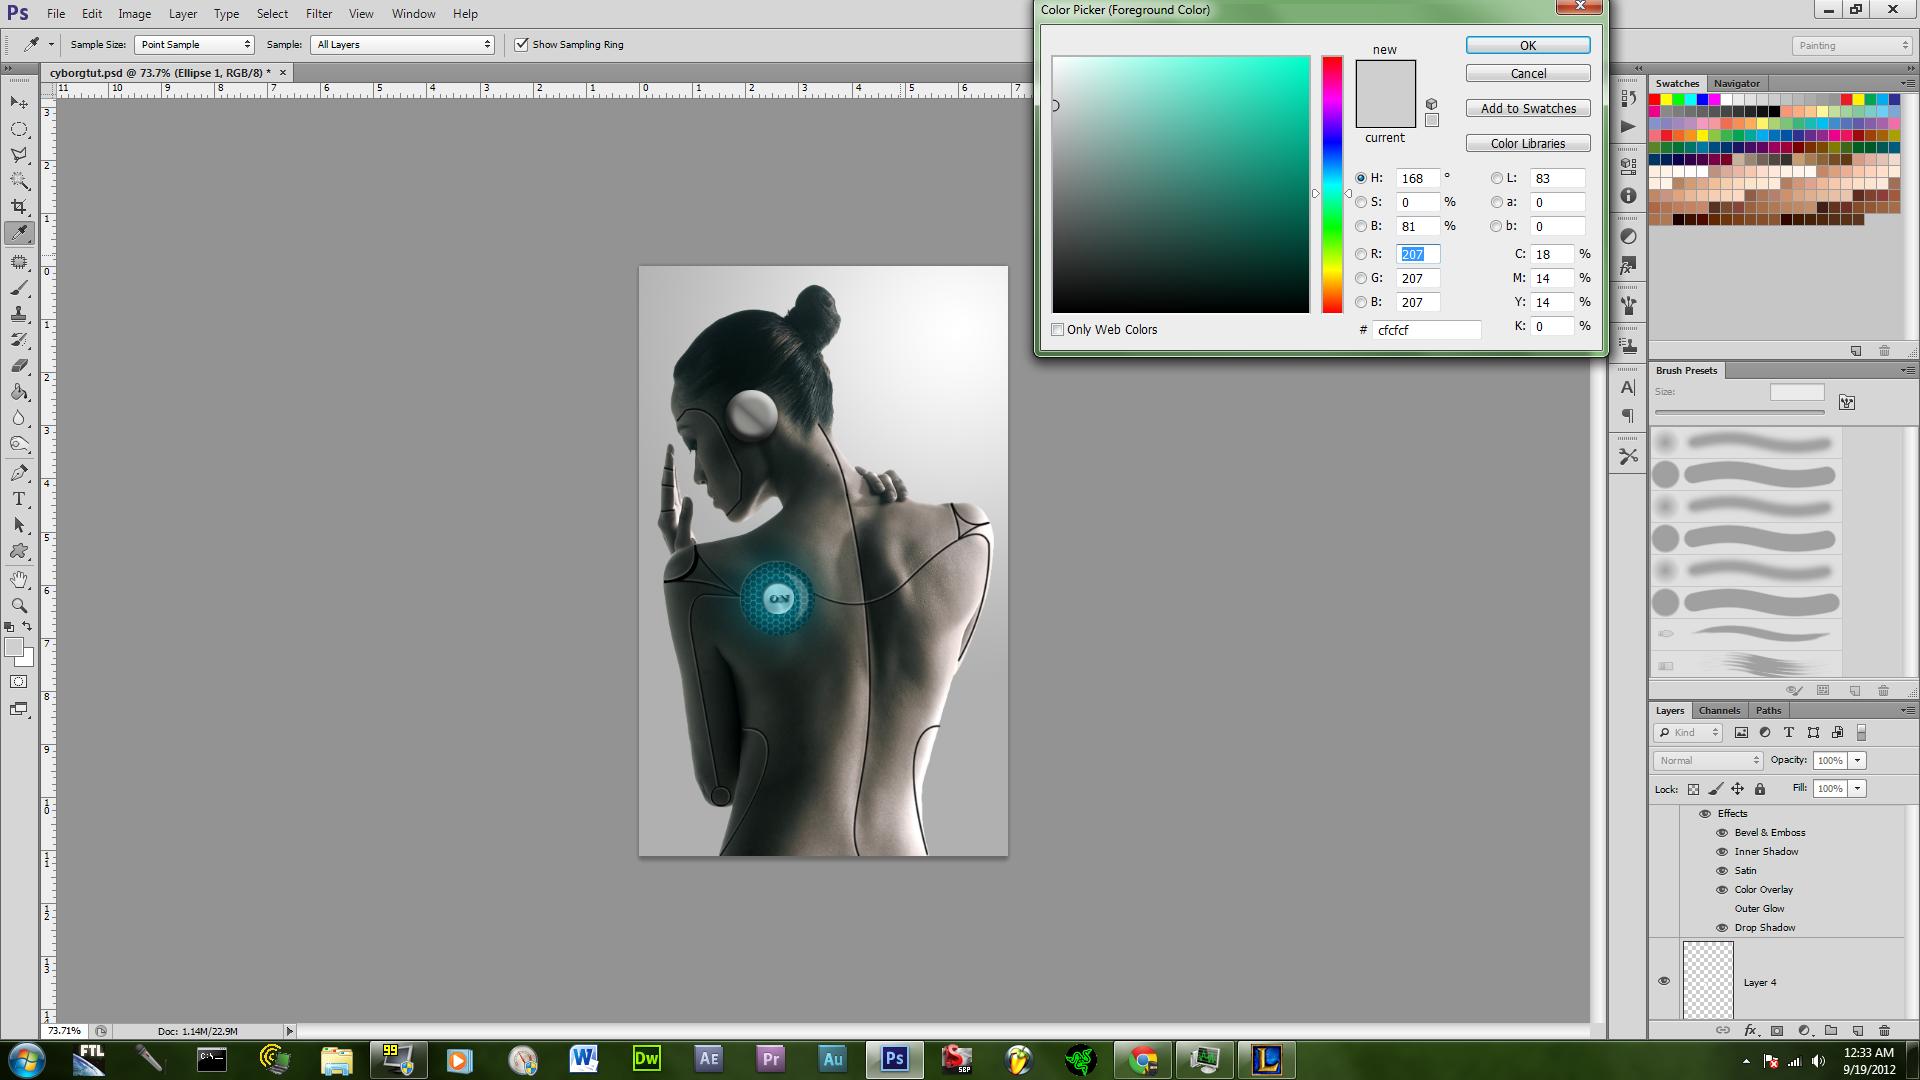Select the L lightness radio button
This screenshot has height=1080, width=1920.
[x=1497, y=178]
